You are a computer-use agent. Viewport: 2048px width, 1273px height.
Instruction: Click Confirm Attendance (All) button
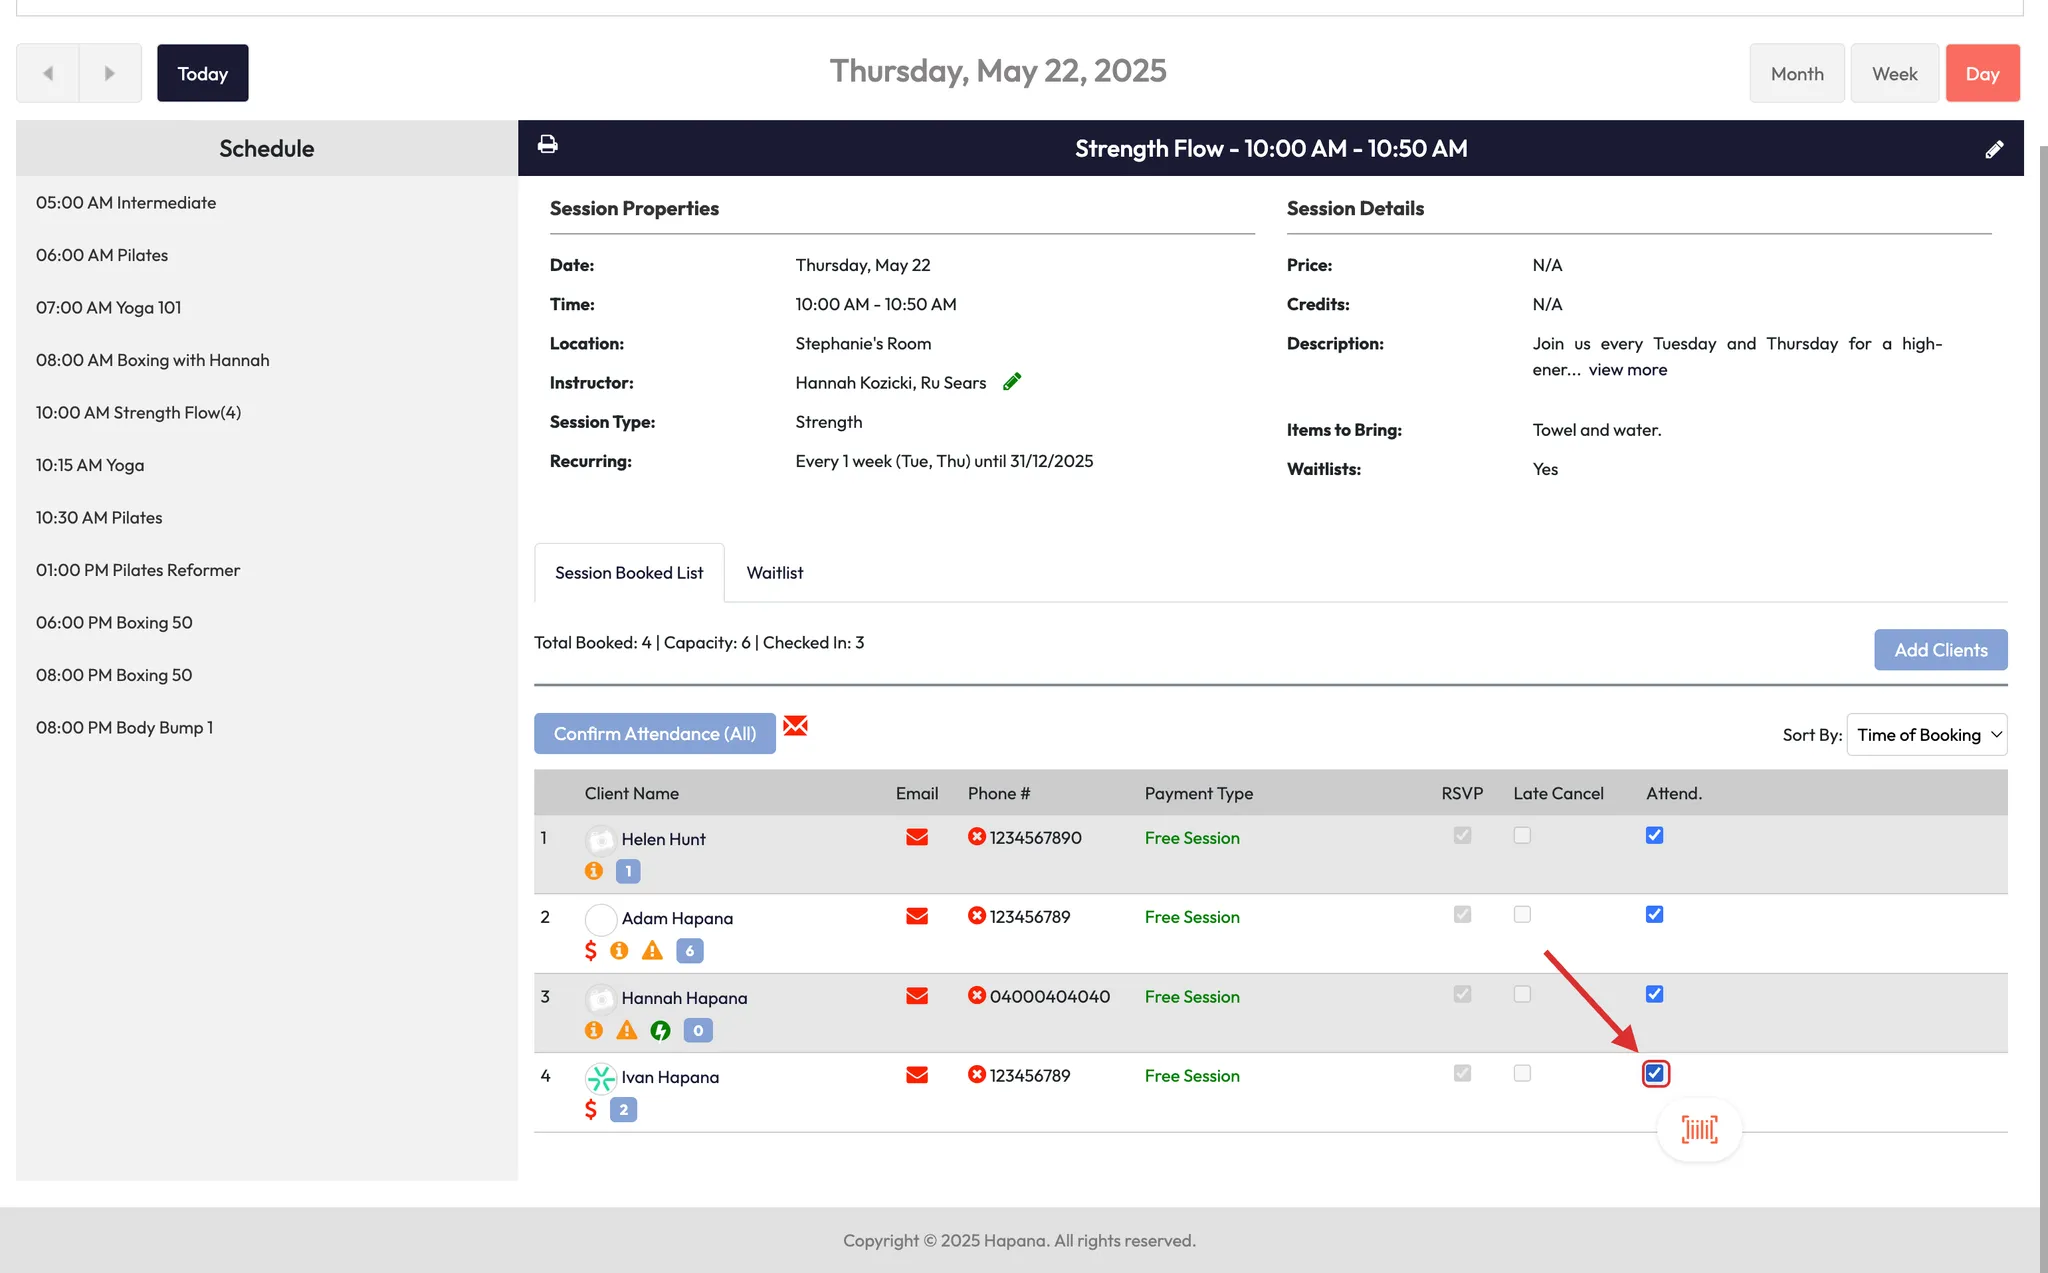click(x=654, y=734)
